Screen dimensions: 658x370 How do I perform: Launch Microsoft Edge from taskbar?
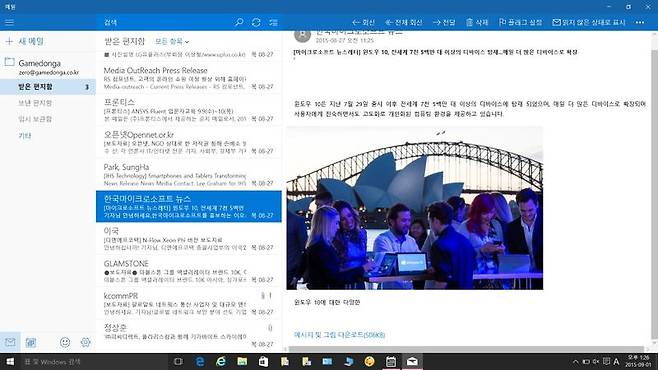pos(200,362)
